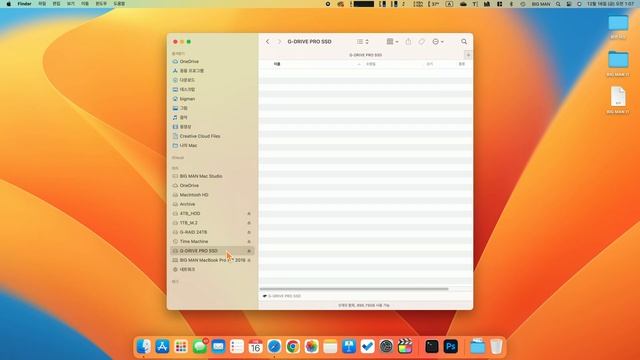
Task: Open Music (음악) in sidebar
Action: pos(184,118)
